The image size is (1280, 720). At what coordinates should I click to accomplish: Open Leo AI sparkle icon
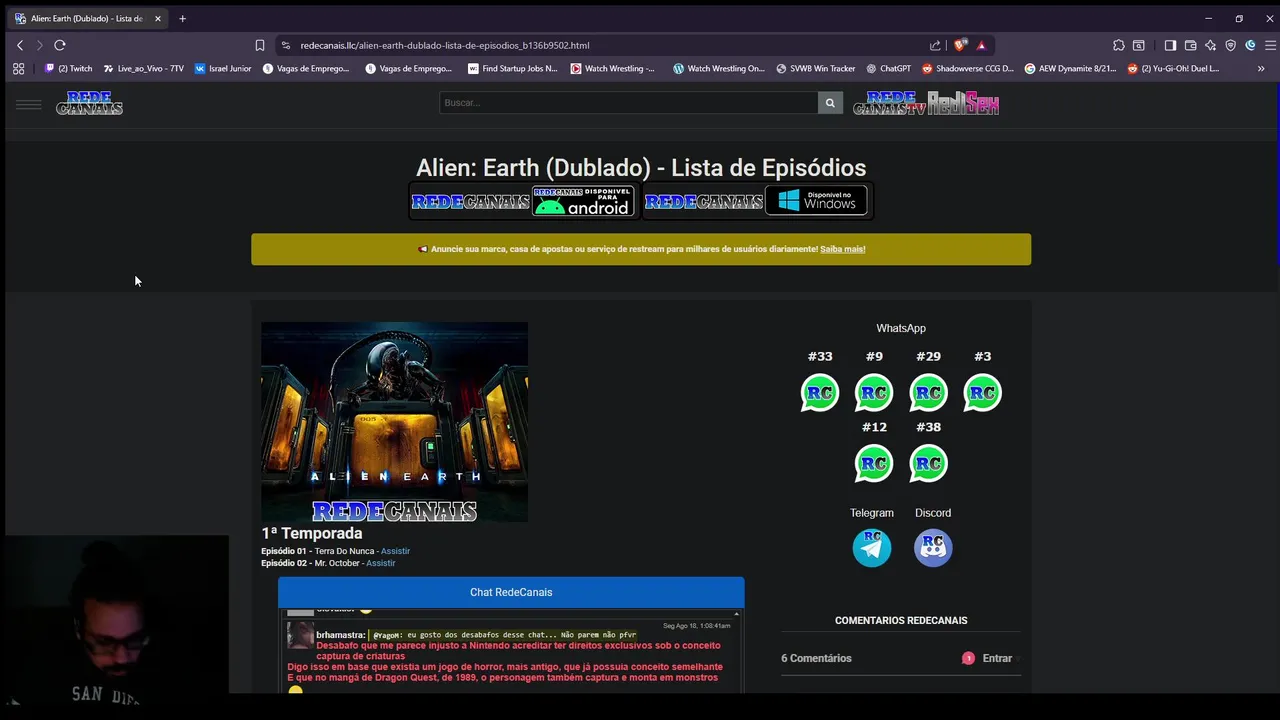coord(1210,45)
